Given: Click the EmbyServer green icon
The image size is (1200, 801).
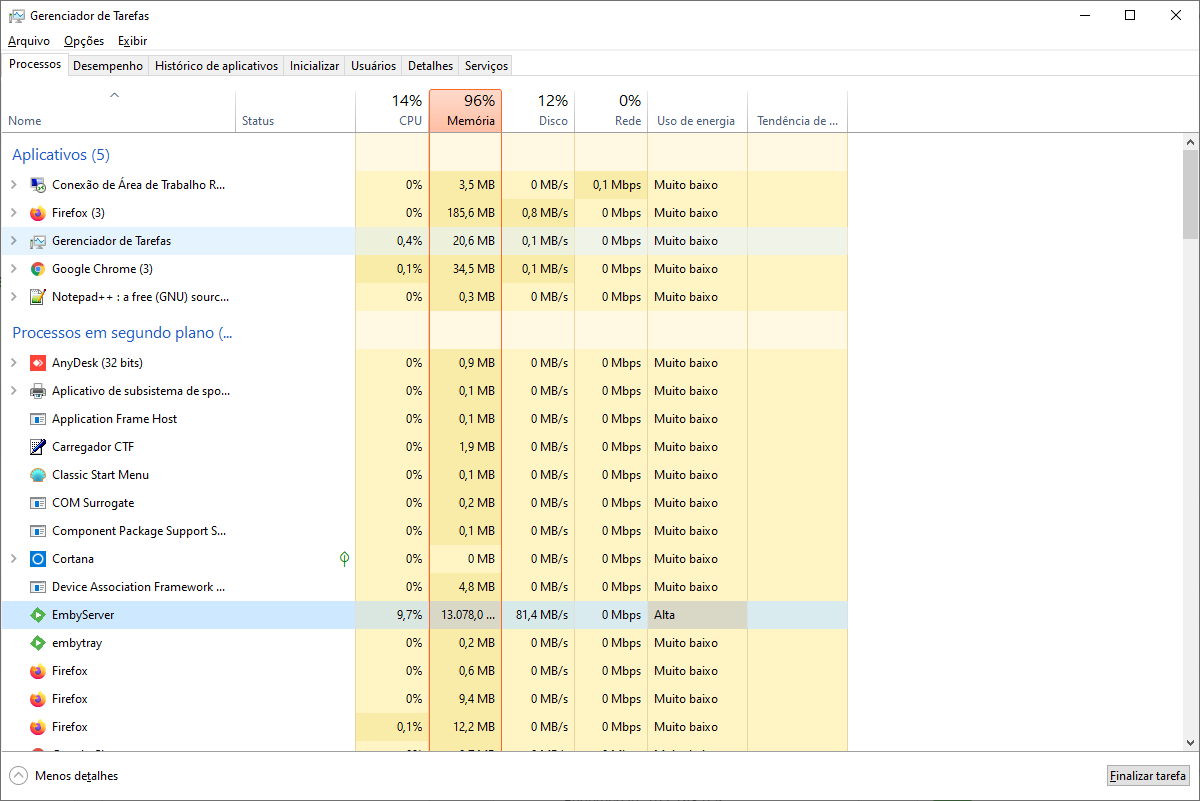Looking at the screenshot, I should click(38, 615).
